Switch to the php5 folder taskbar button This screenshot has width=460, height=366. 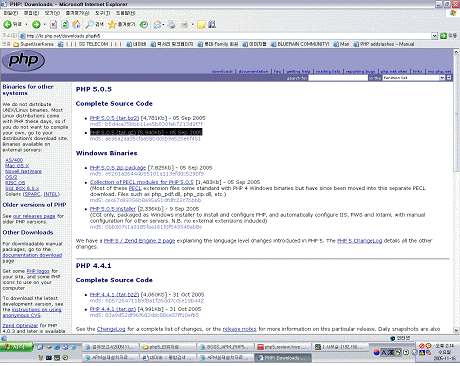[167, 347]
